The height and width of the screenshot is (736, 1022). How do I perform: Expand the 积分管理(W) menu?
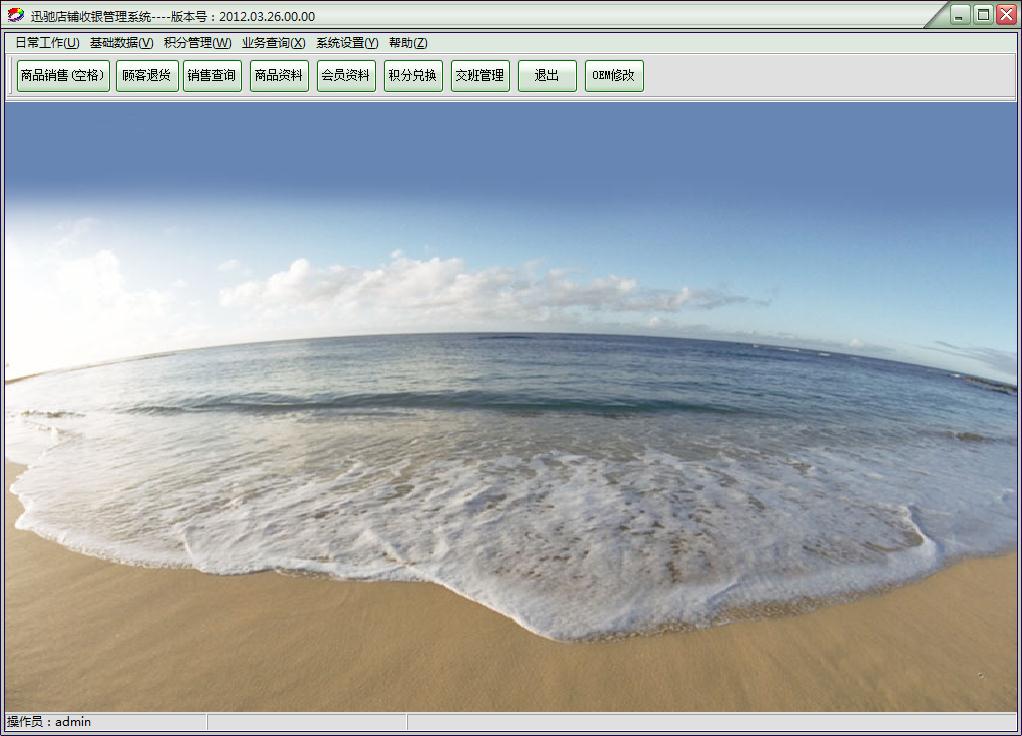point(197,43)
